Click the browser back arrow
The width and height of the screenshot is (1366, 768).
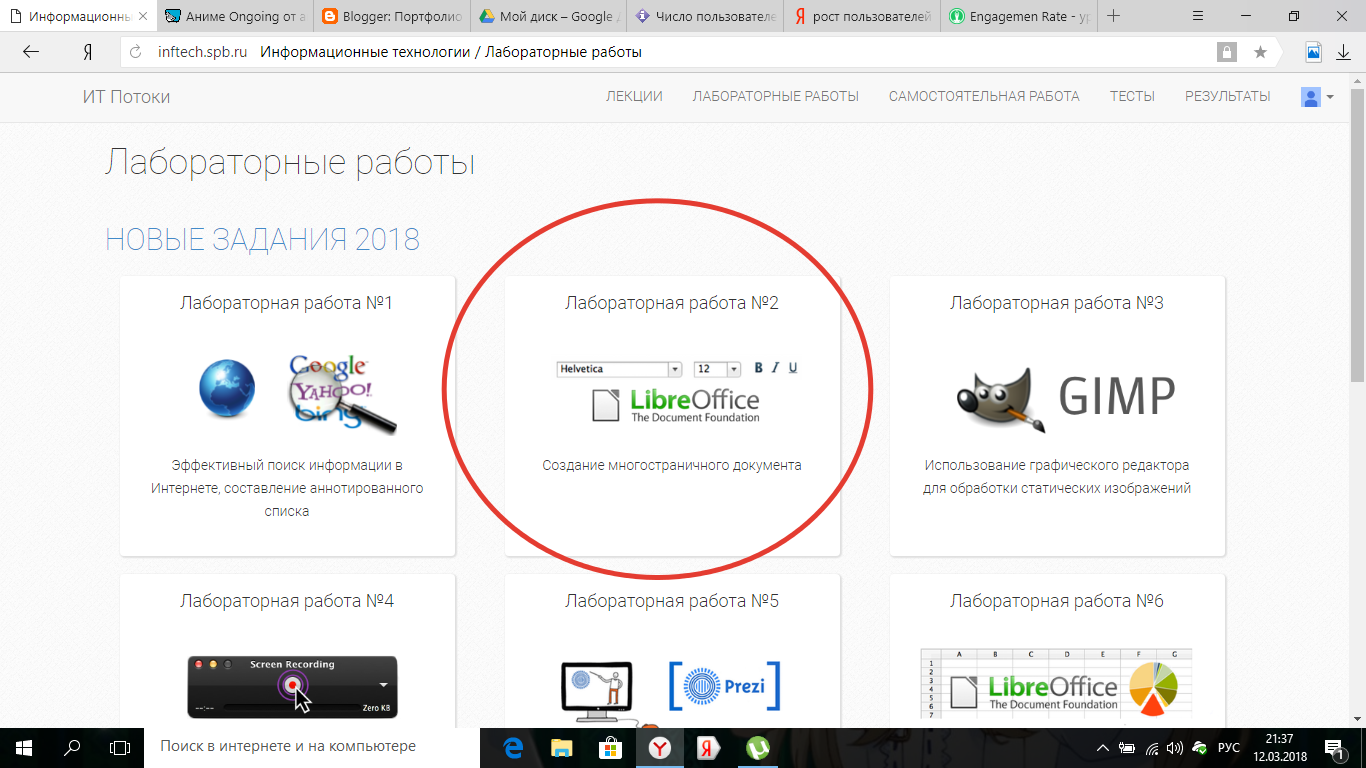point(31,52)
